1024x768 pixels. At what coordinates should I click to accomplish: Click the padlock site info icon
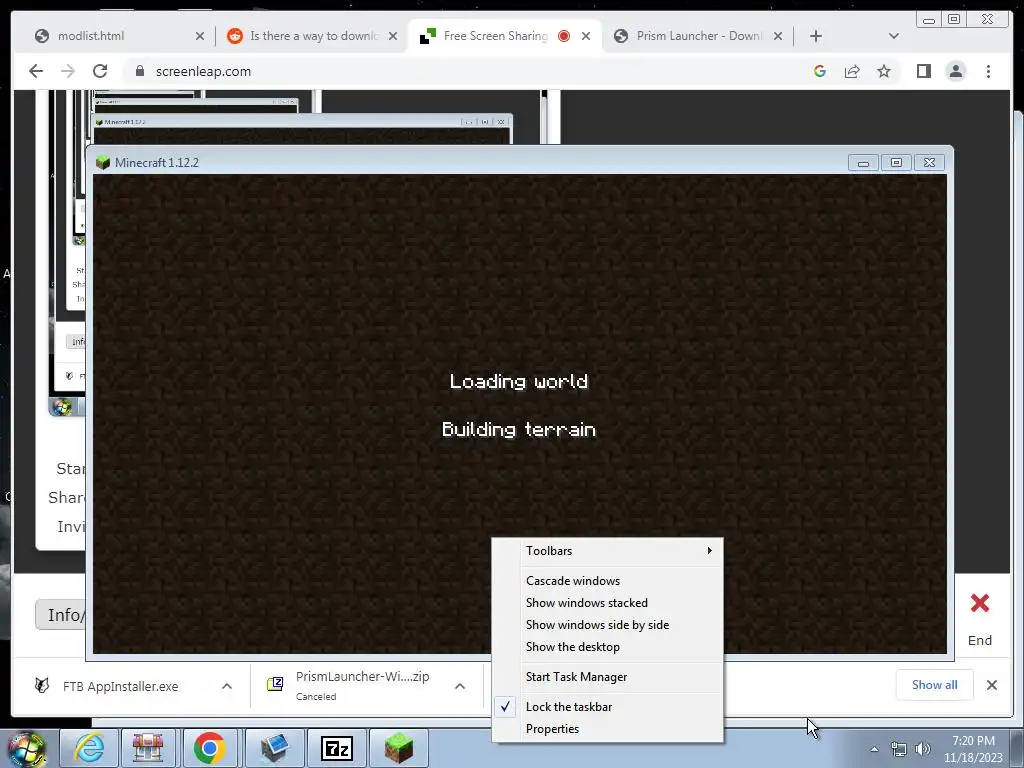point(139,71)
